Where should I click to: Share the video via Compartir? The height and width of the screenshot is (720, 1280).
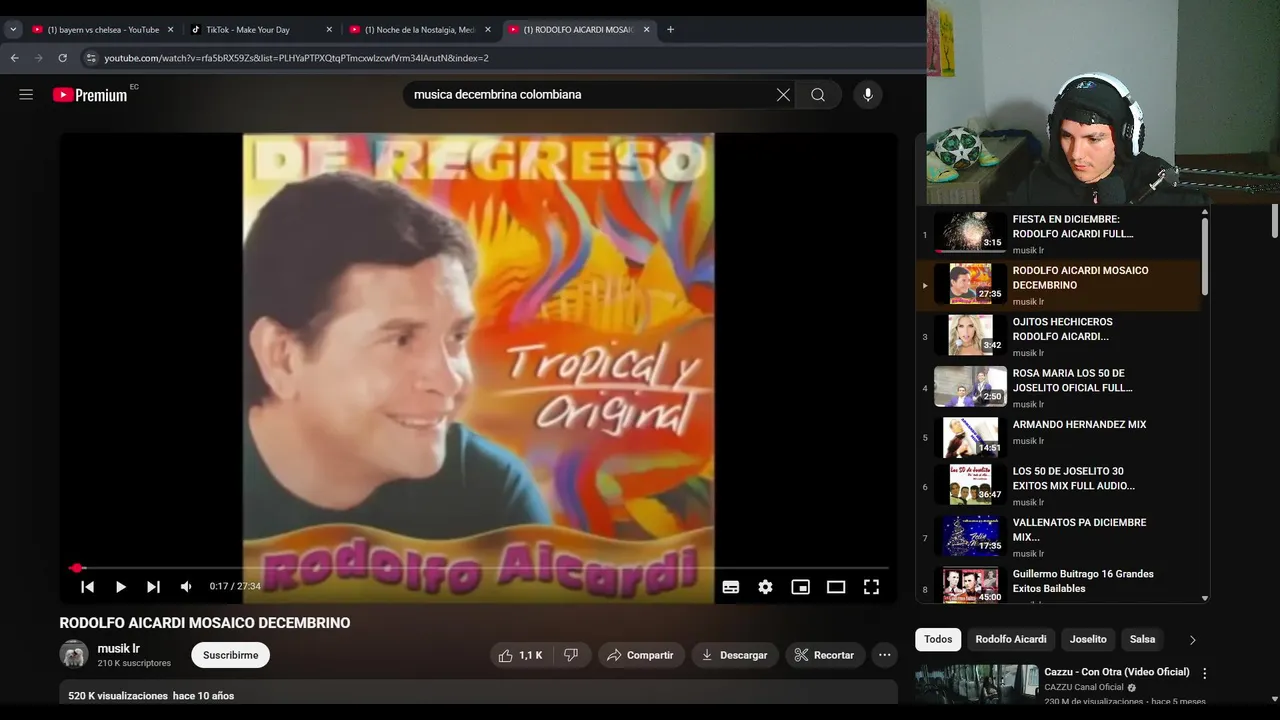[x=641, y=655]
